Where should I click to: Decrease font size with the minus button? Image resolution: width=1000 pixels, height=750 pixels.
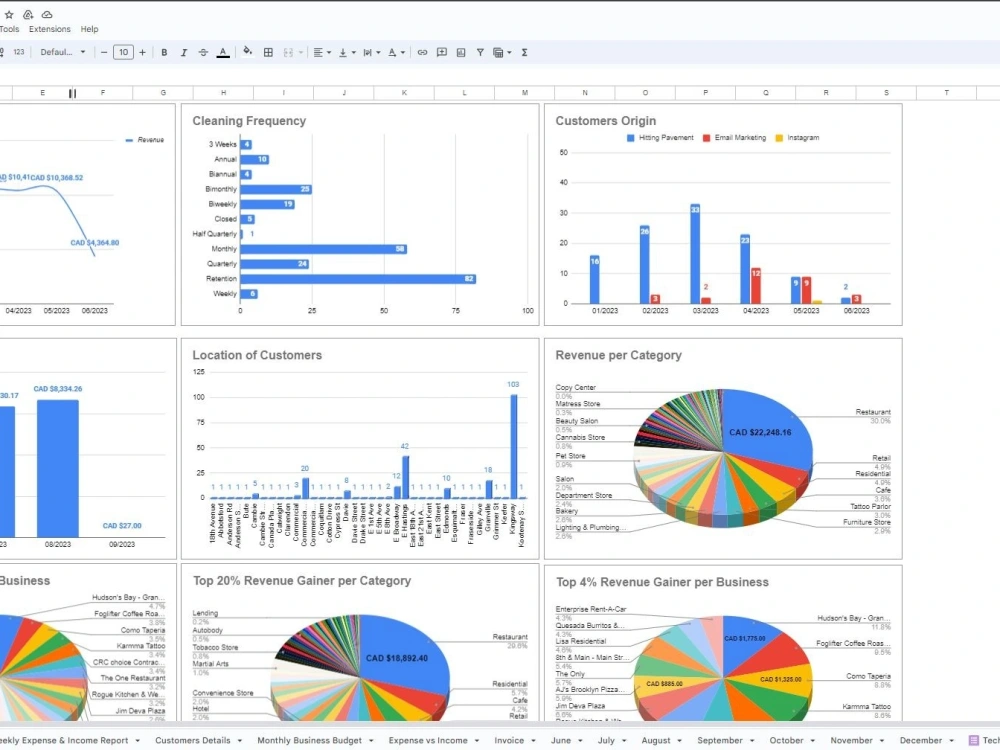(103, 52)
